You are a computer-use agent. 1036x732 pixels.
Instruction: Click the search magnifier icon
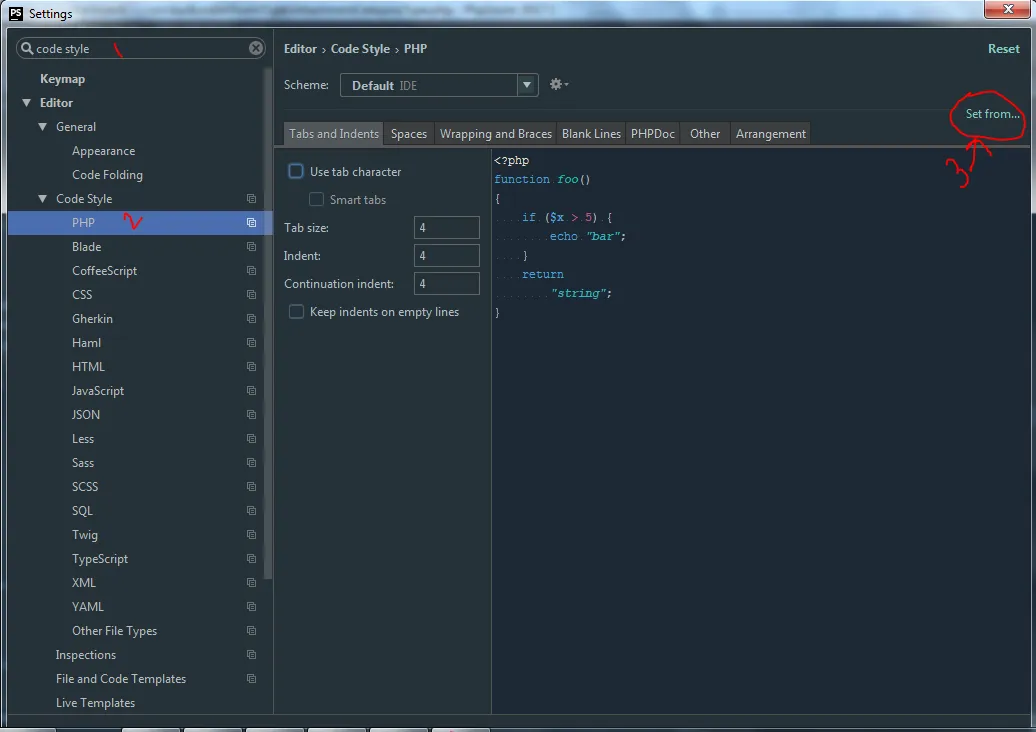(26, 48)
